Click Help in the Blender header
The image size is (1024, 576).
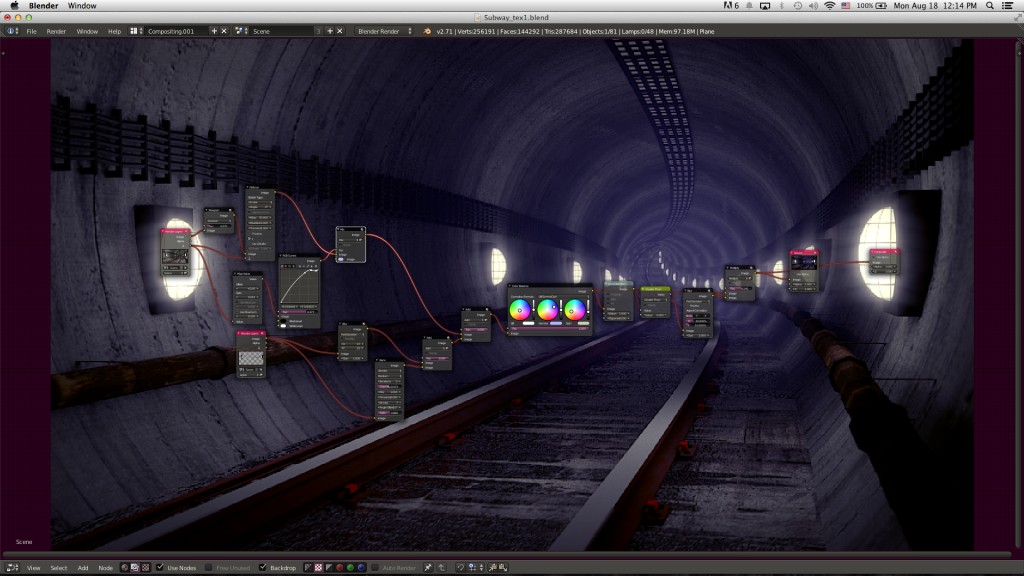point(112,31)
